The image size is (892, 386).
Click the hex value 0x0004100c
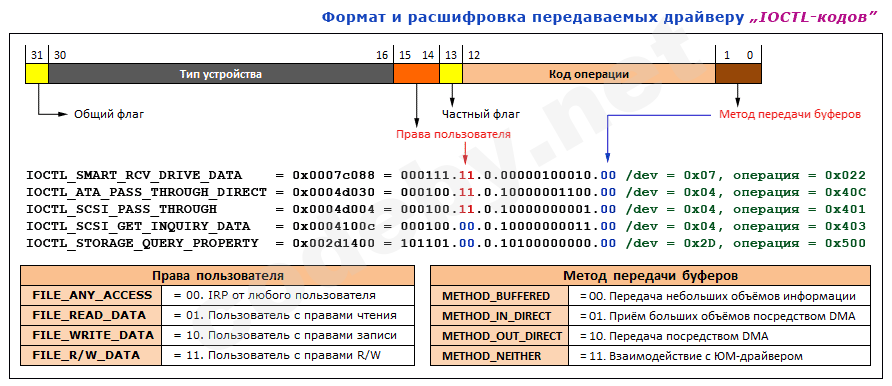click(333, 226)
